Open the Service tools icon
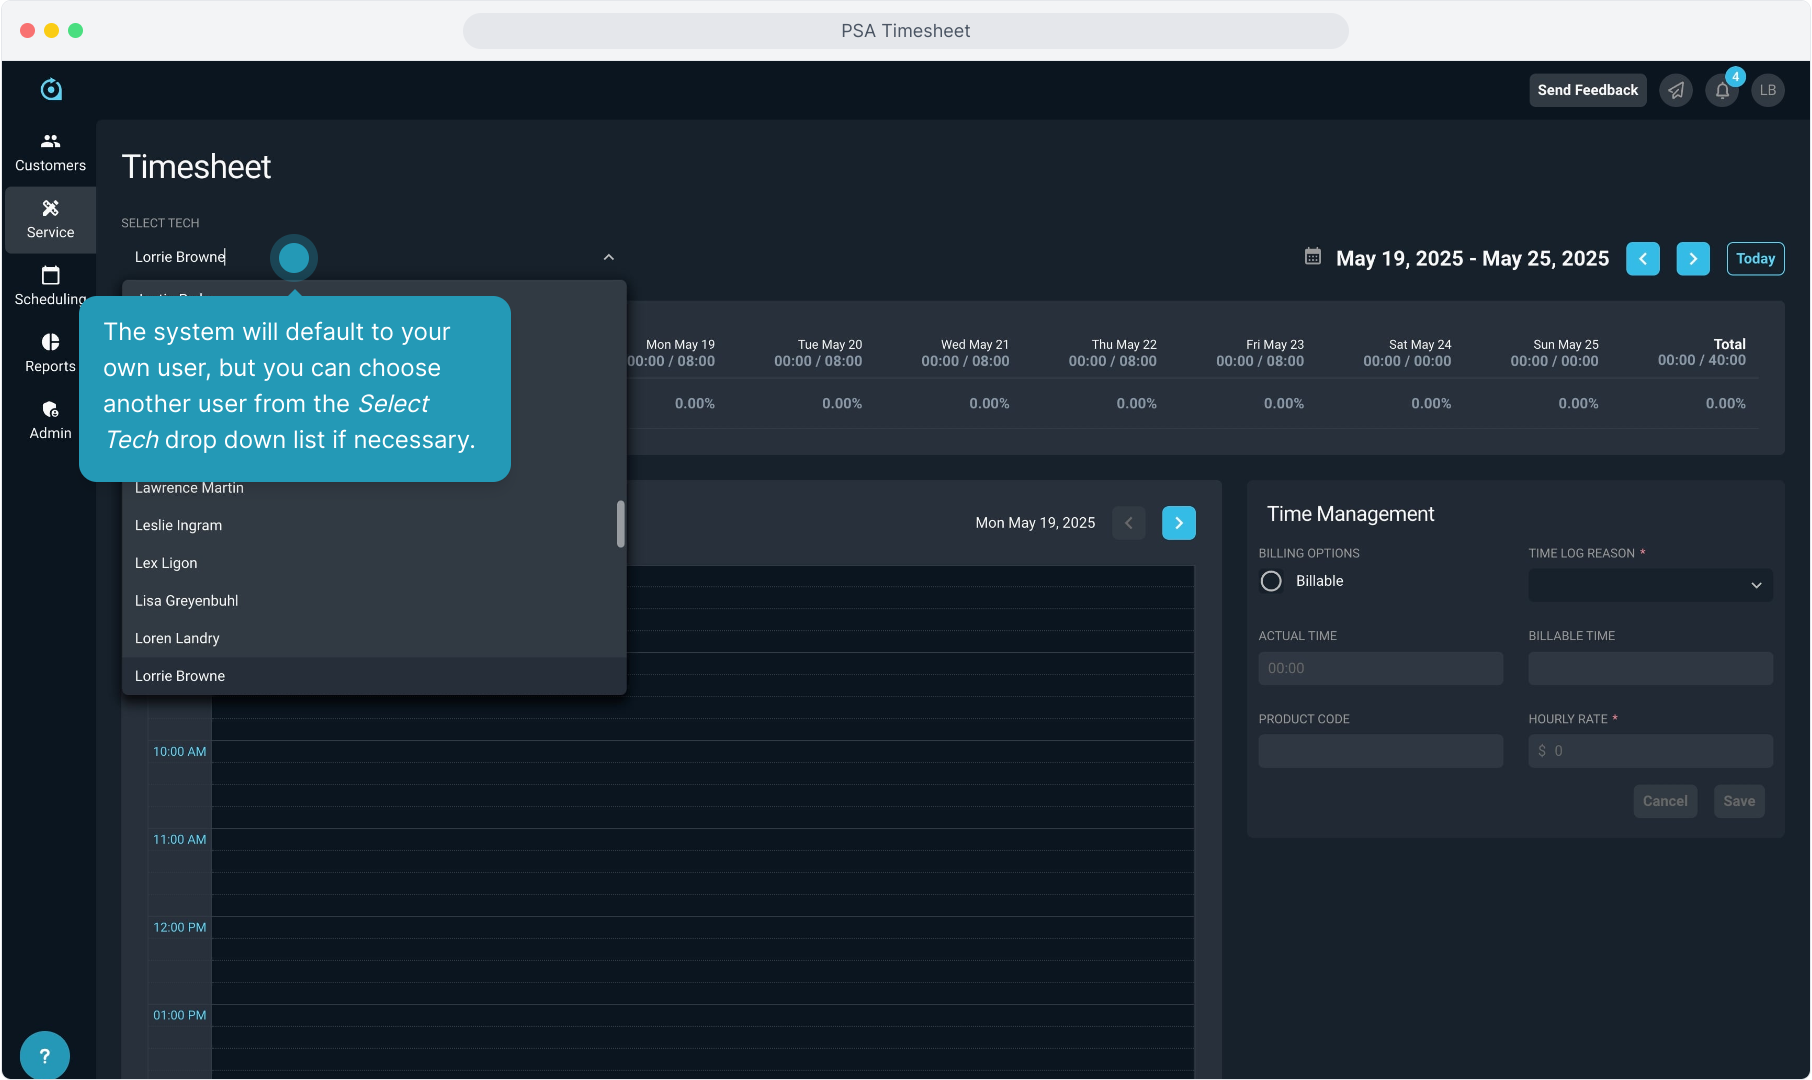 tap(50, 208)
